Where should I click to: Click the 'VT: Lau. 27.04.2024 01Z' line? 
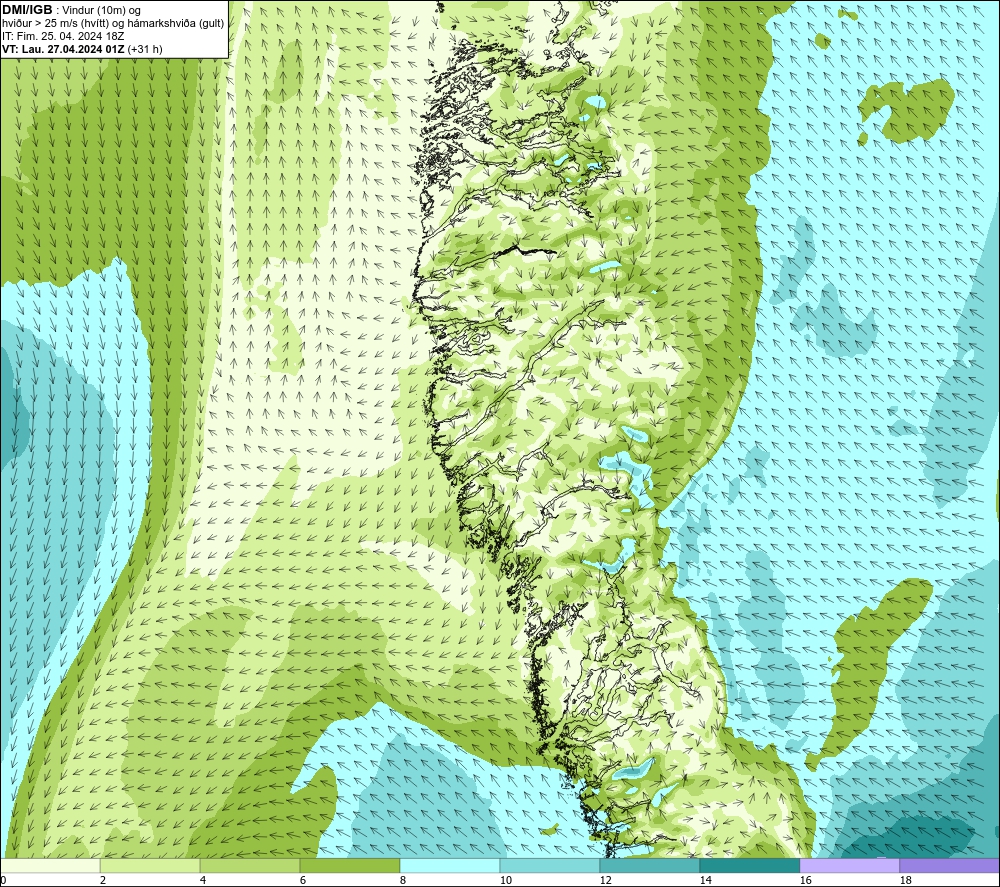pos(63,49)
